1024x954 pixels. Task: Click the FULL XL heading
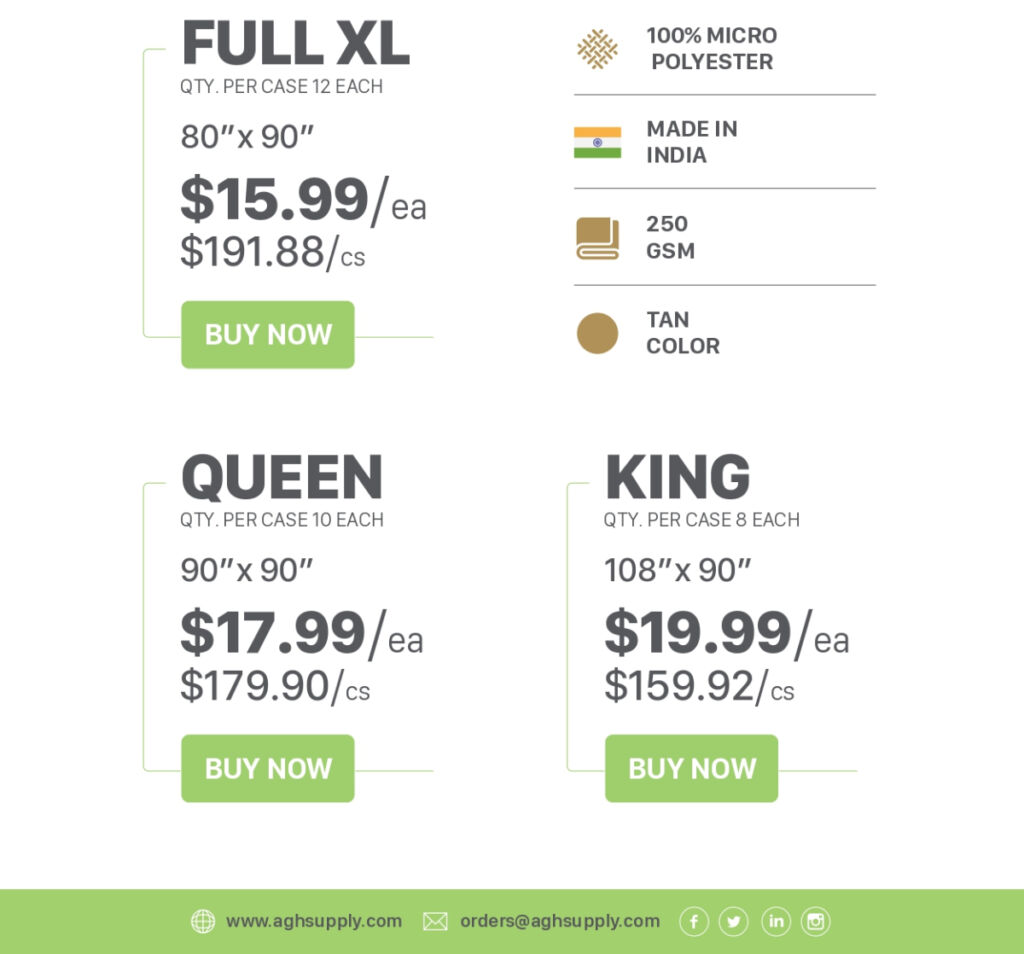click(x=295, y=44)
